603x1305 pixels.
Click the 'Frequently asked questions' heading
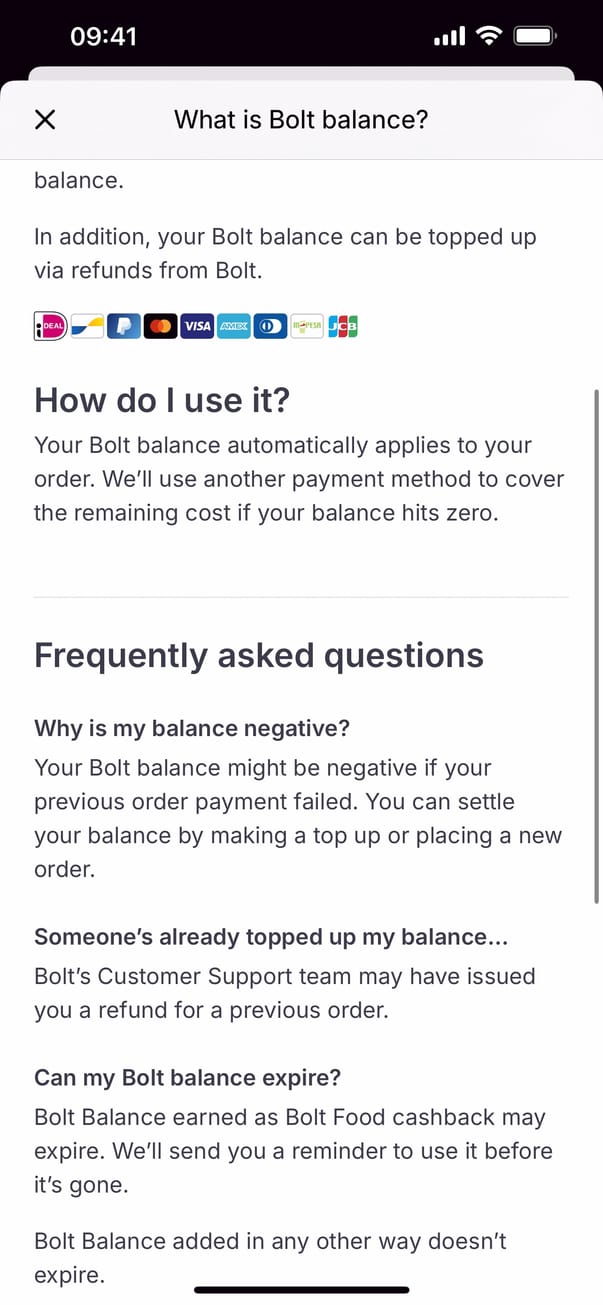(x=259, y=656)
